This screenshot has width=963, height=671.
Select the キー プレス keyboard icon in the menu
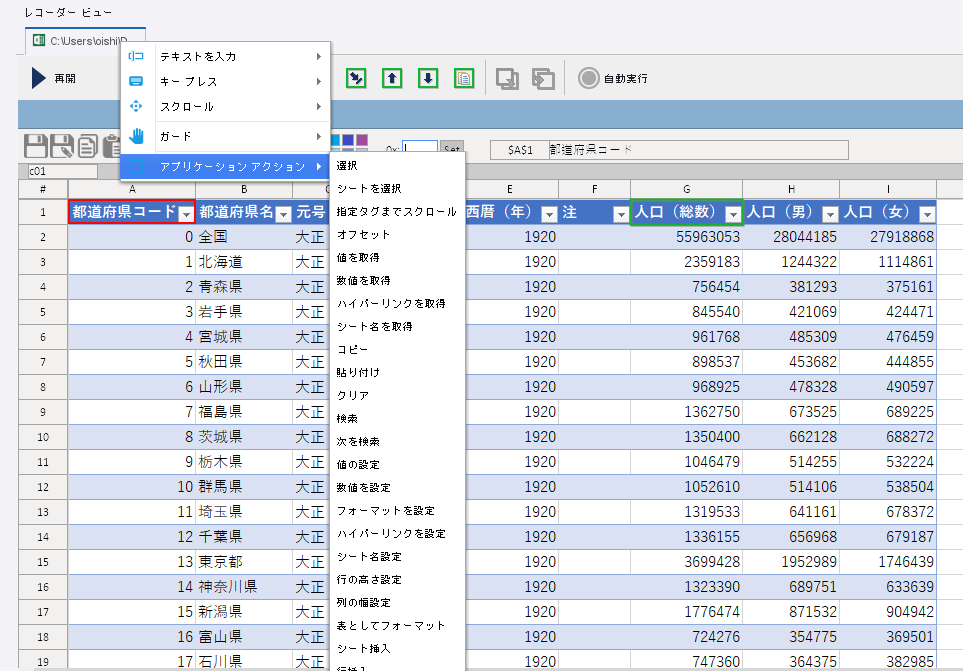click(x=135, y=79)
